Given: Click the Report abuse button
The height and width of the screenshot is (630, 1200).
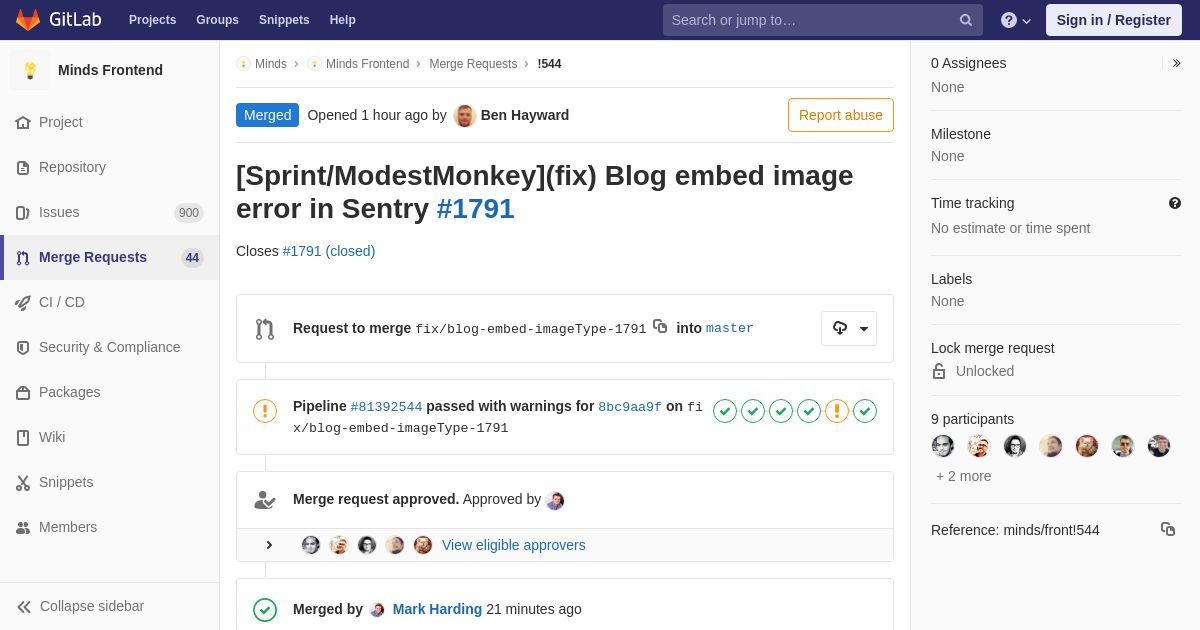Looking at the screenshot, I should click(841, 115).
